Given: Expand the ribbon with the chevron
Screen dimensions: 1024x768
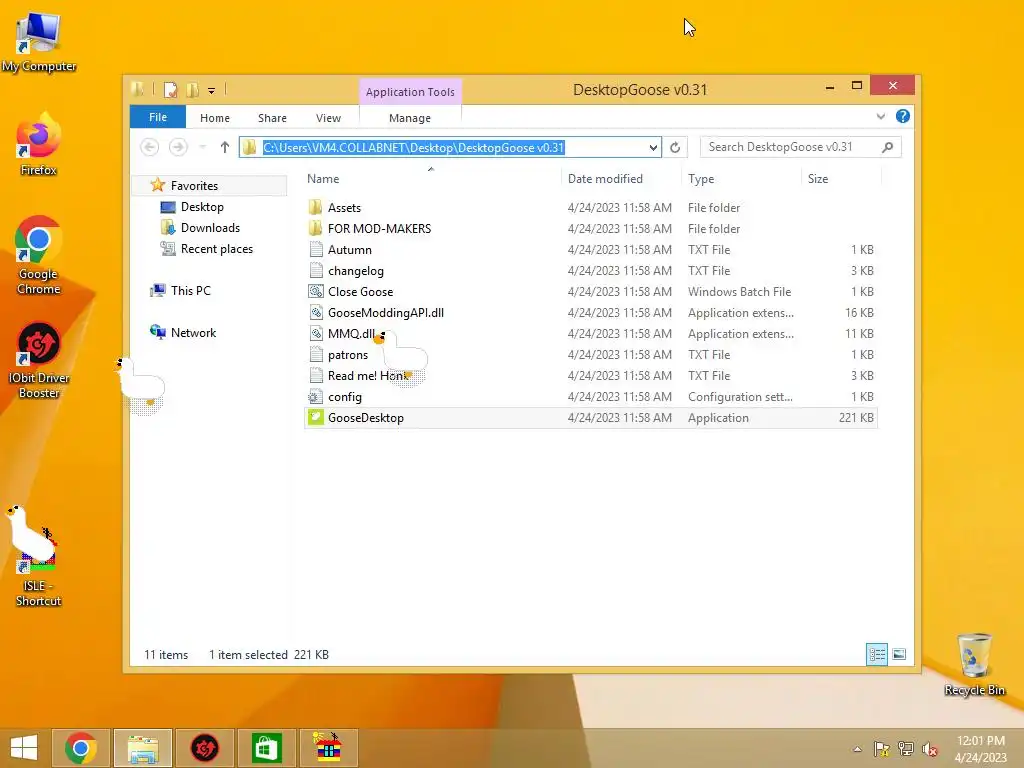Looking at the screenshot, I should 880,116.
